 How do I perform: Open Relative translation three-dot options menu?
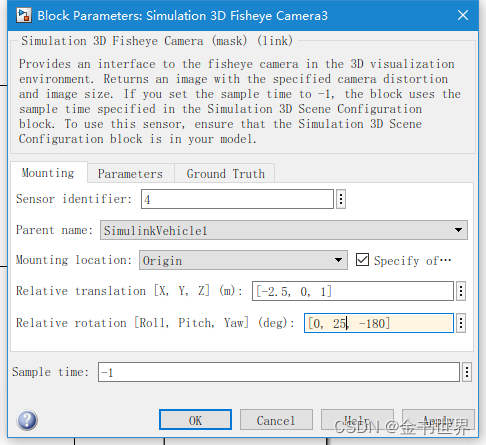461,291
